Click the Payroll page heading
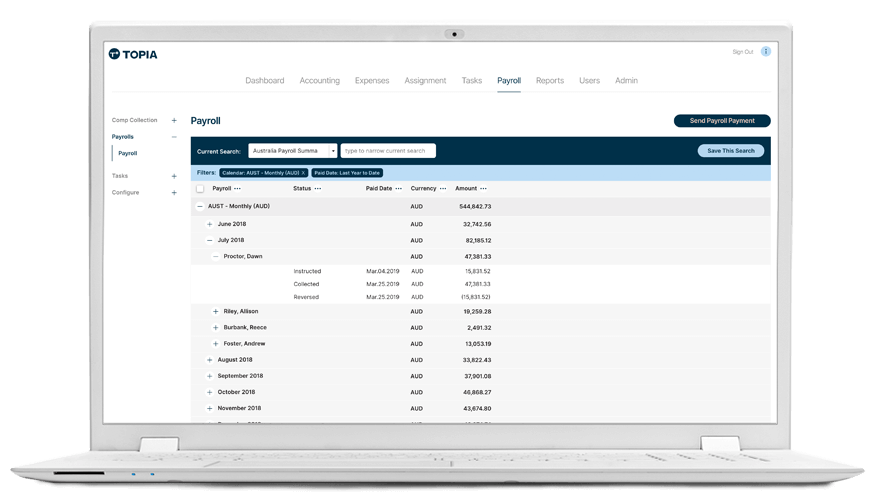 point(205,121)
